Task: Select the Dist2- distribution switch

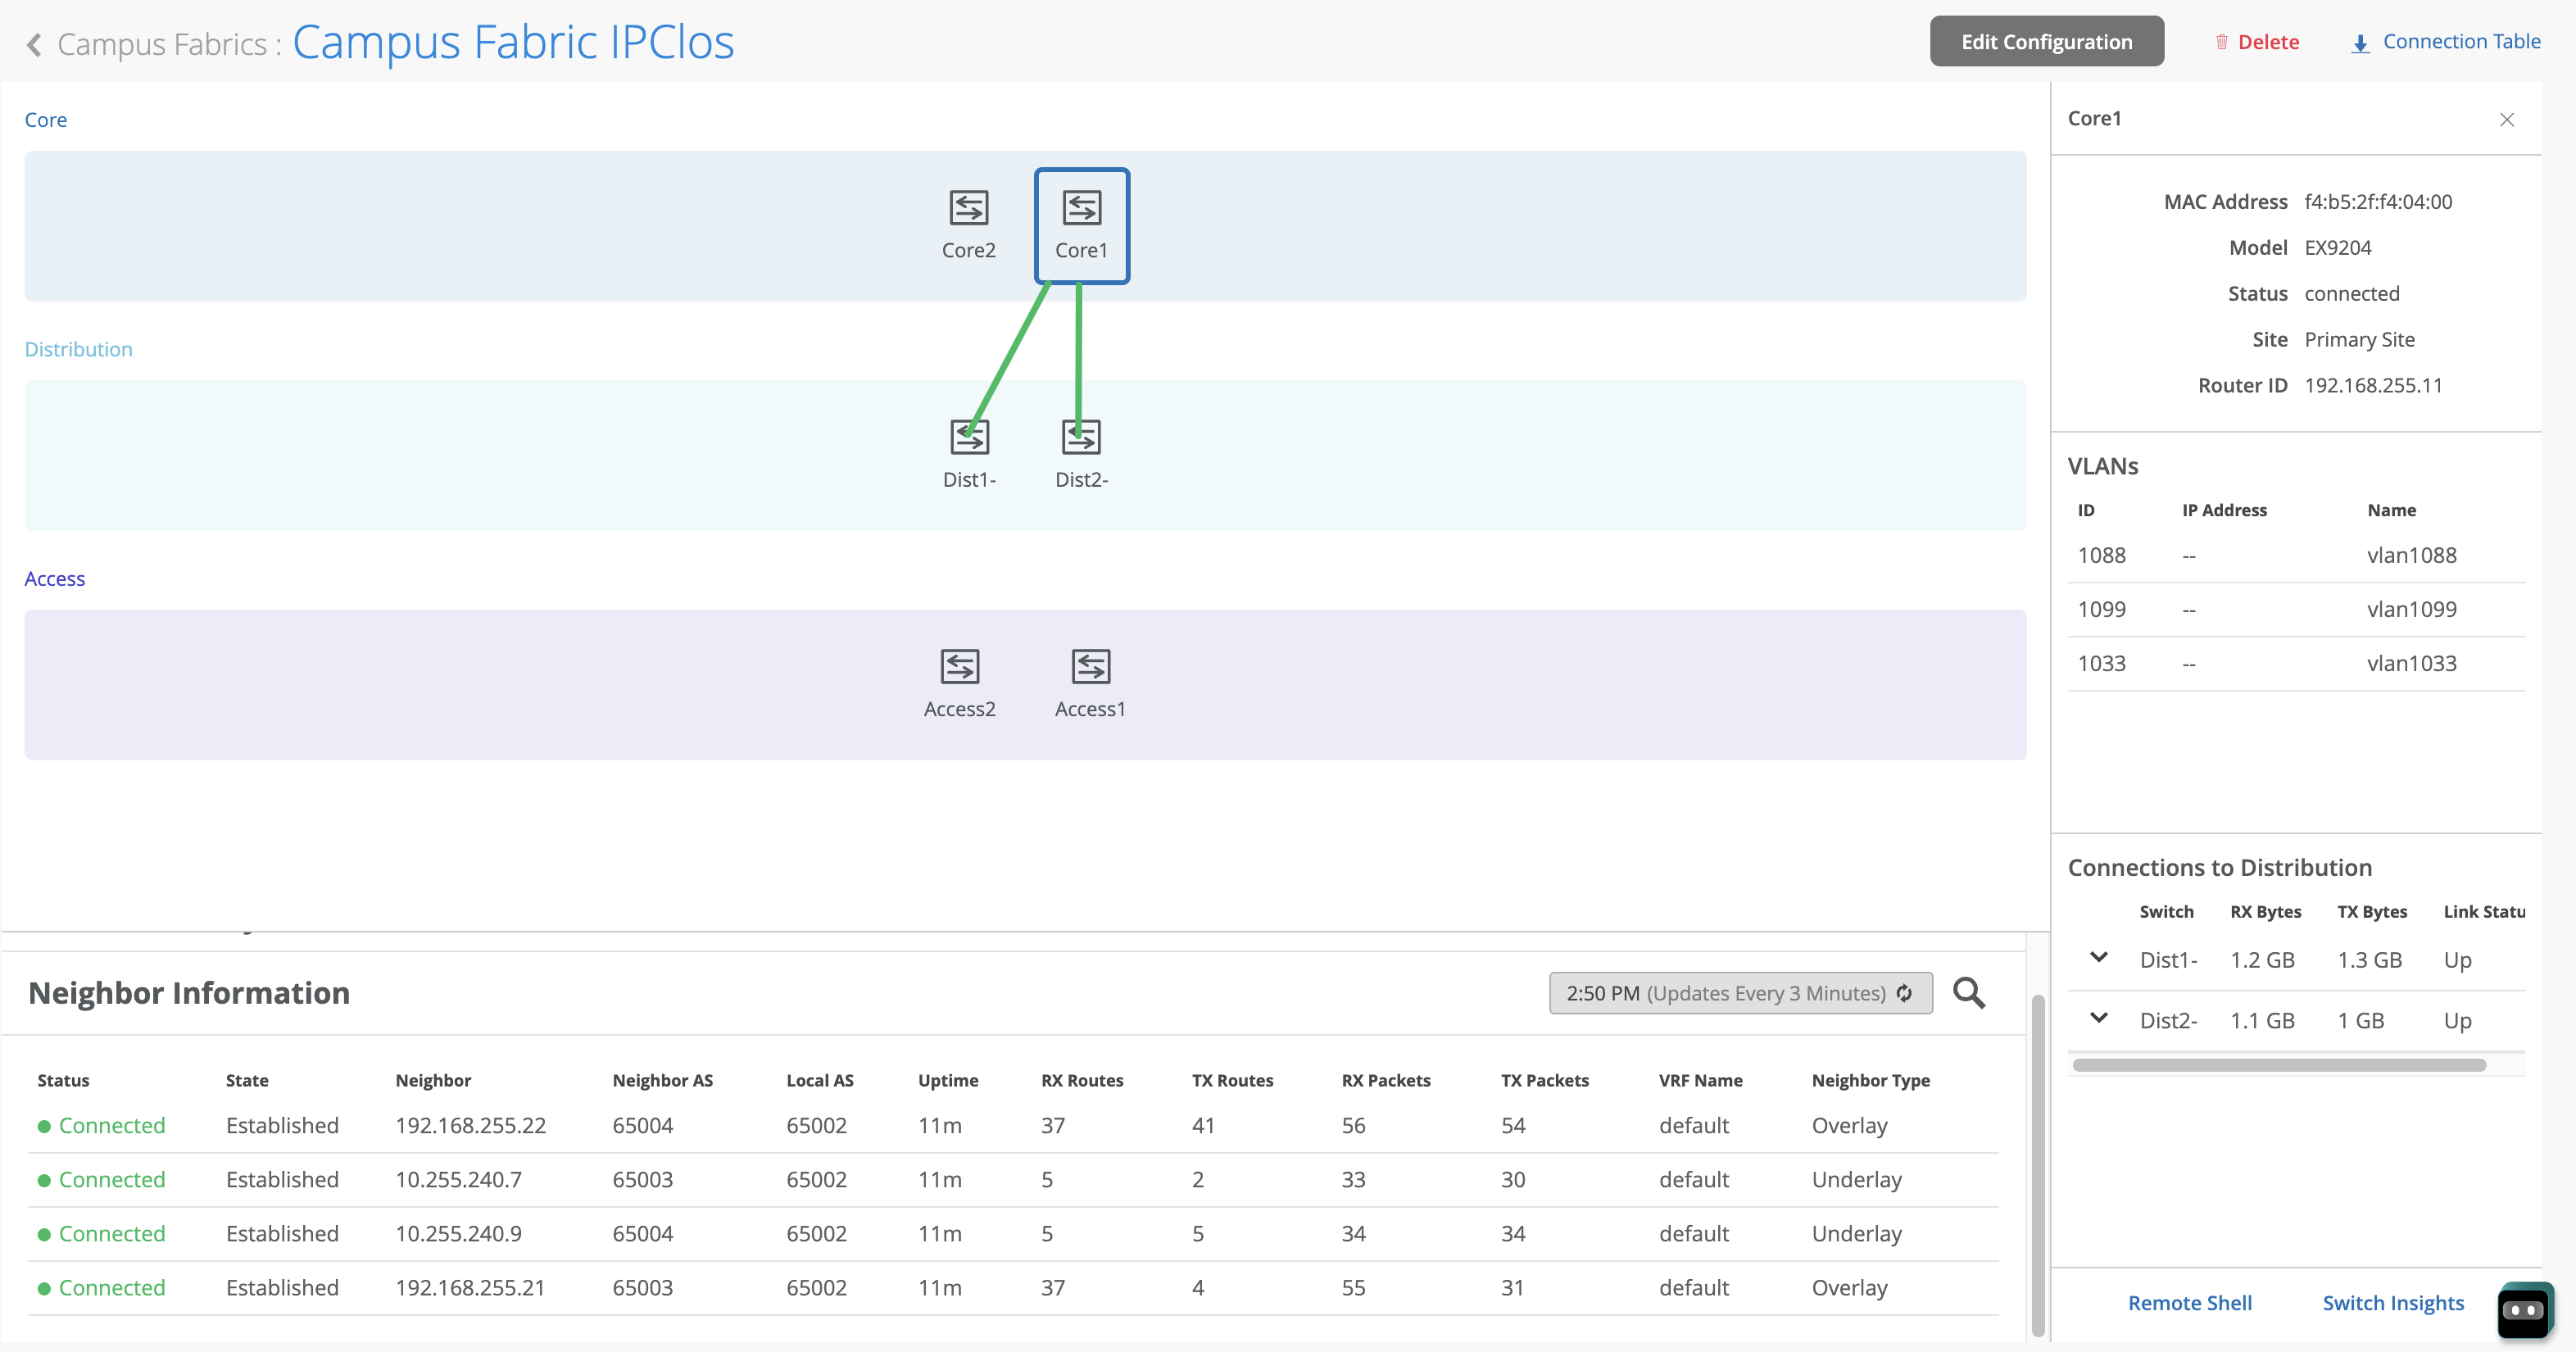Action: 1081,437
